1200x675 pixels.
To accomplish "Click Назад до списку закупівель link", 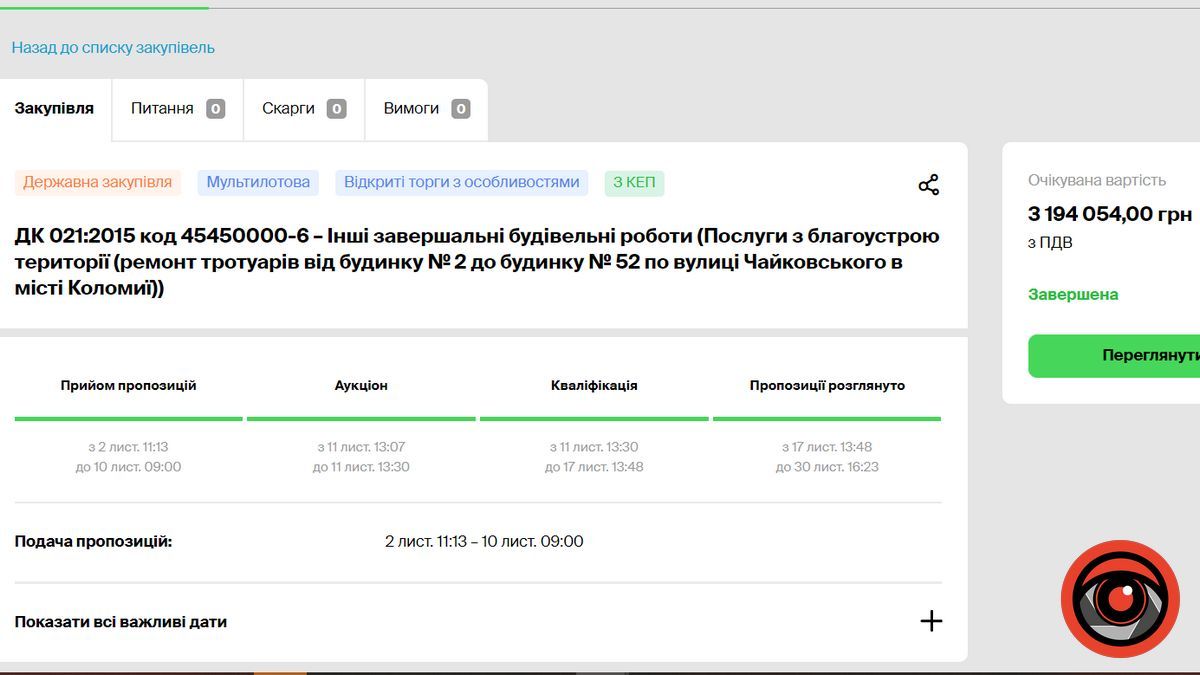I will pos(113,46).
